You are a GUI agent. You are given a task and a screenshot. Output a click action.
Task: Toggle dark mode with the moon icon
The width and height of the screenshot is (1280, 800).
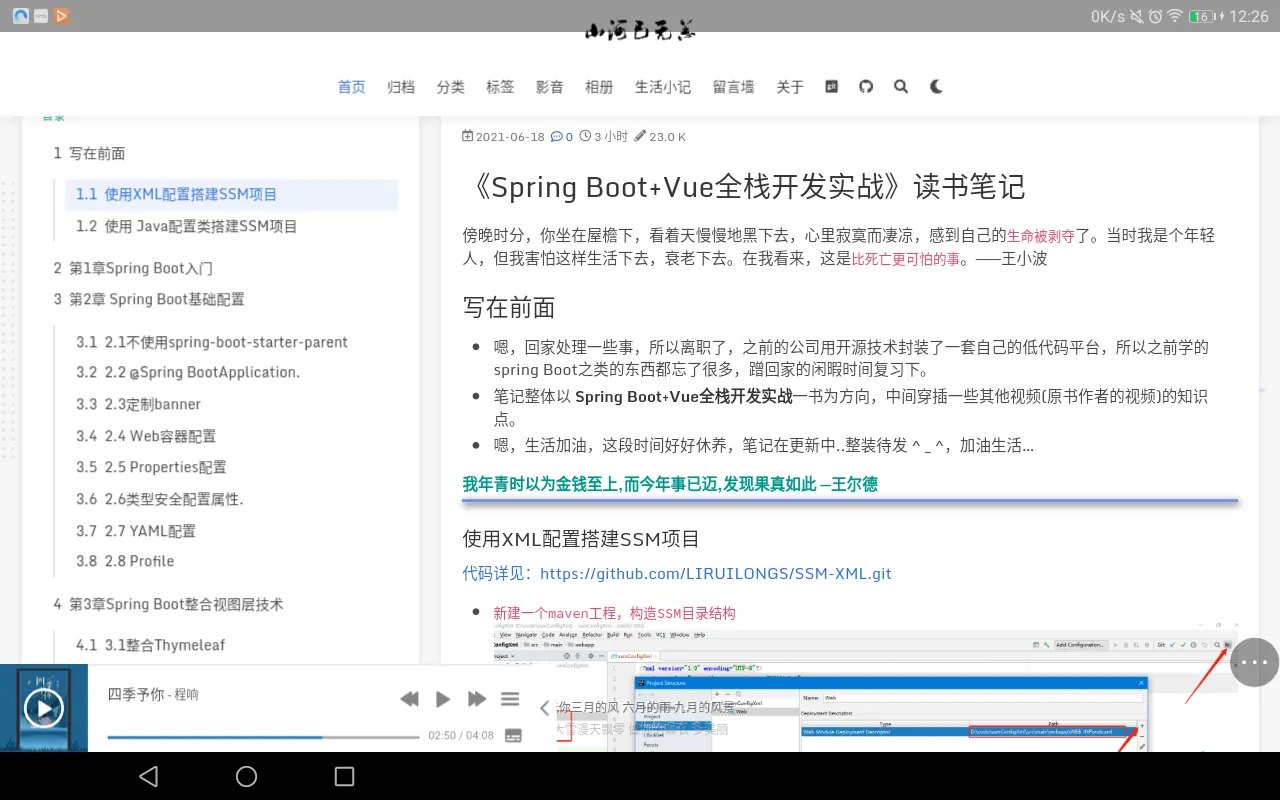click(936, 87)
